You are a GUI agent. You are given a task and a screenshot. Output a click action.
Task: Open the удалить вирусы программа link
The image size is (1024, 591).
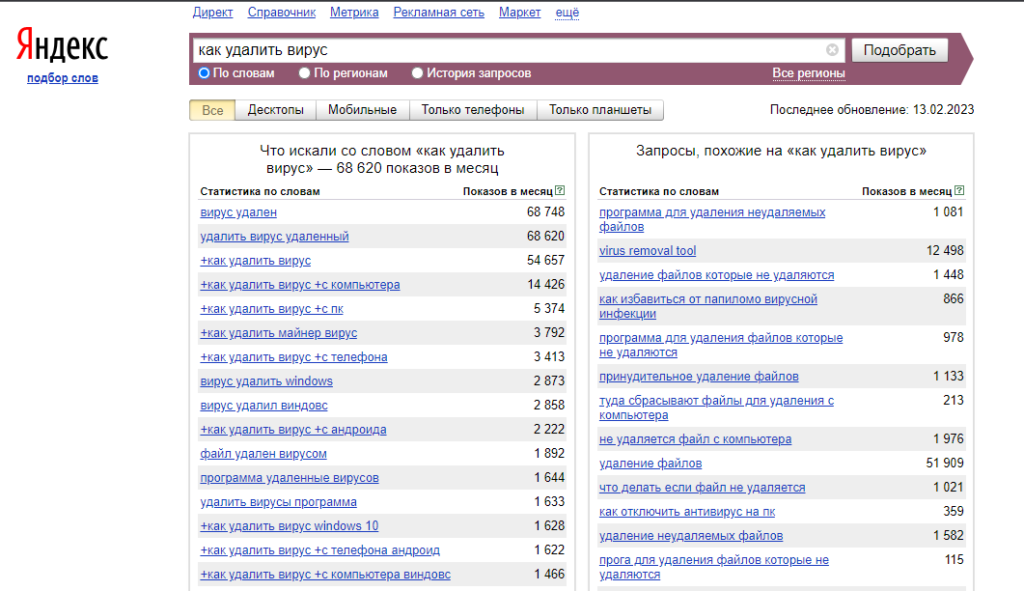coord(278,502)
